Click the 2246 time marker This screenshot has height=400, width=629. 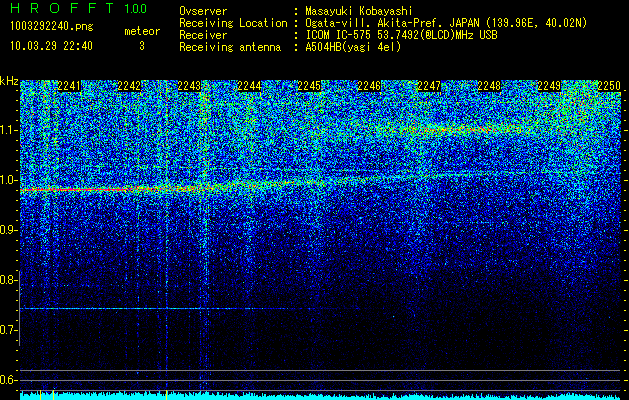point(369,86)
